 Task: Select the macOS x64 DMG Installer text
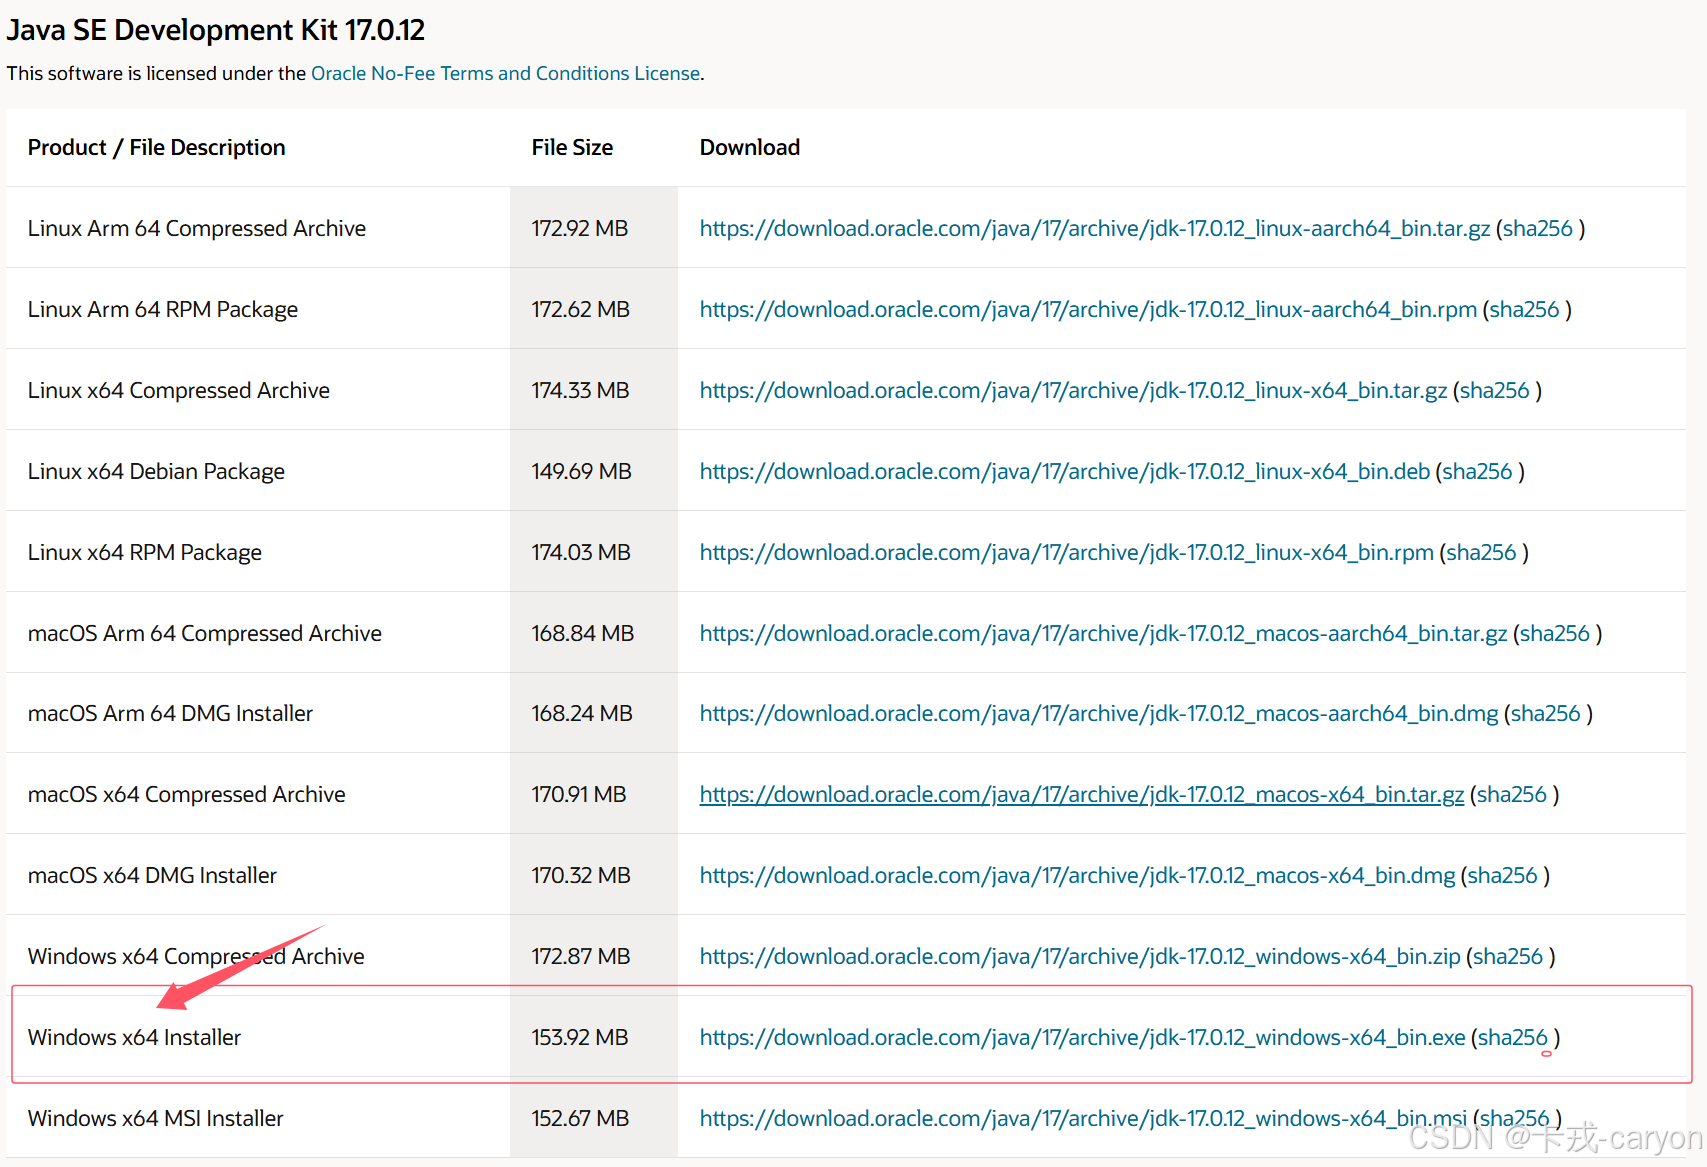point(152,875)
